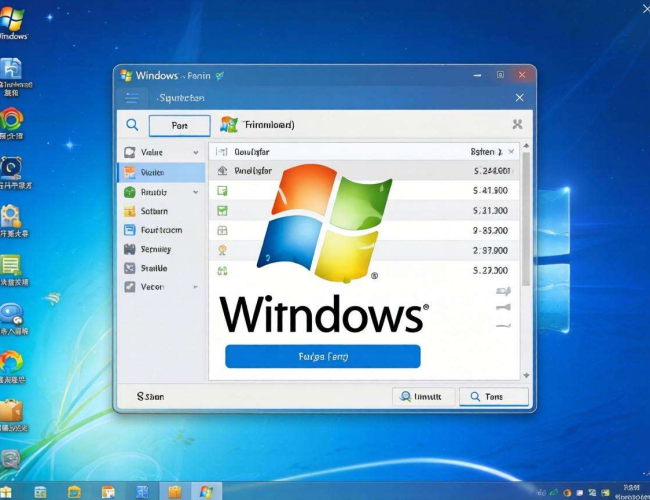Click the blue Furga Feng button
650x500 pixels.
click(x=323, y=357)
